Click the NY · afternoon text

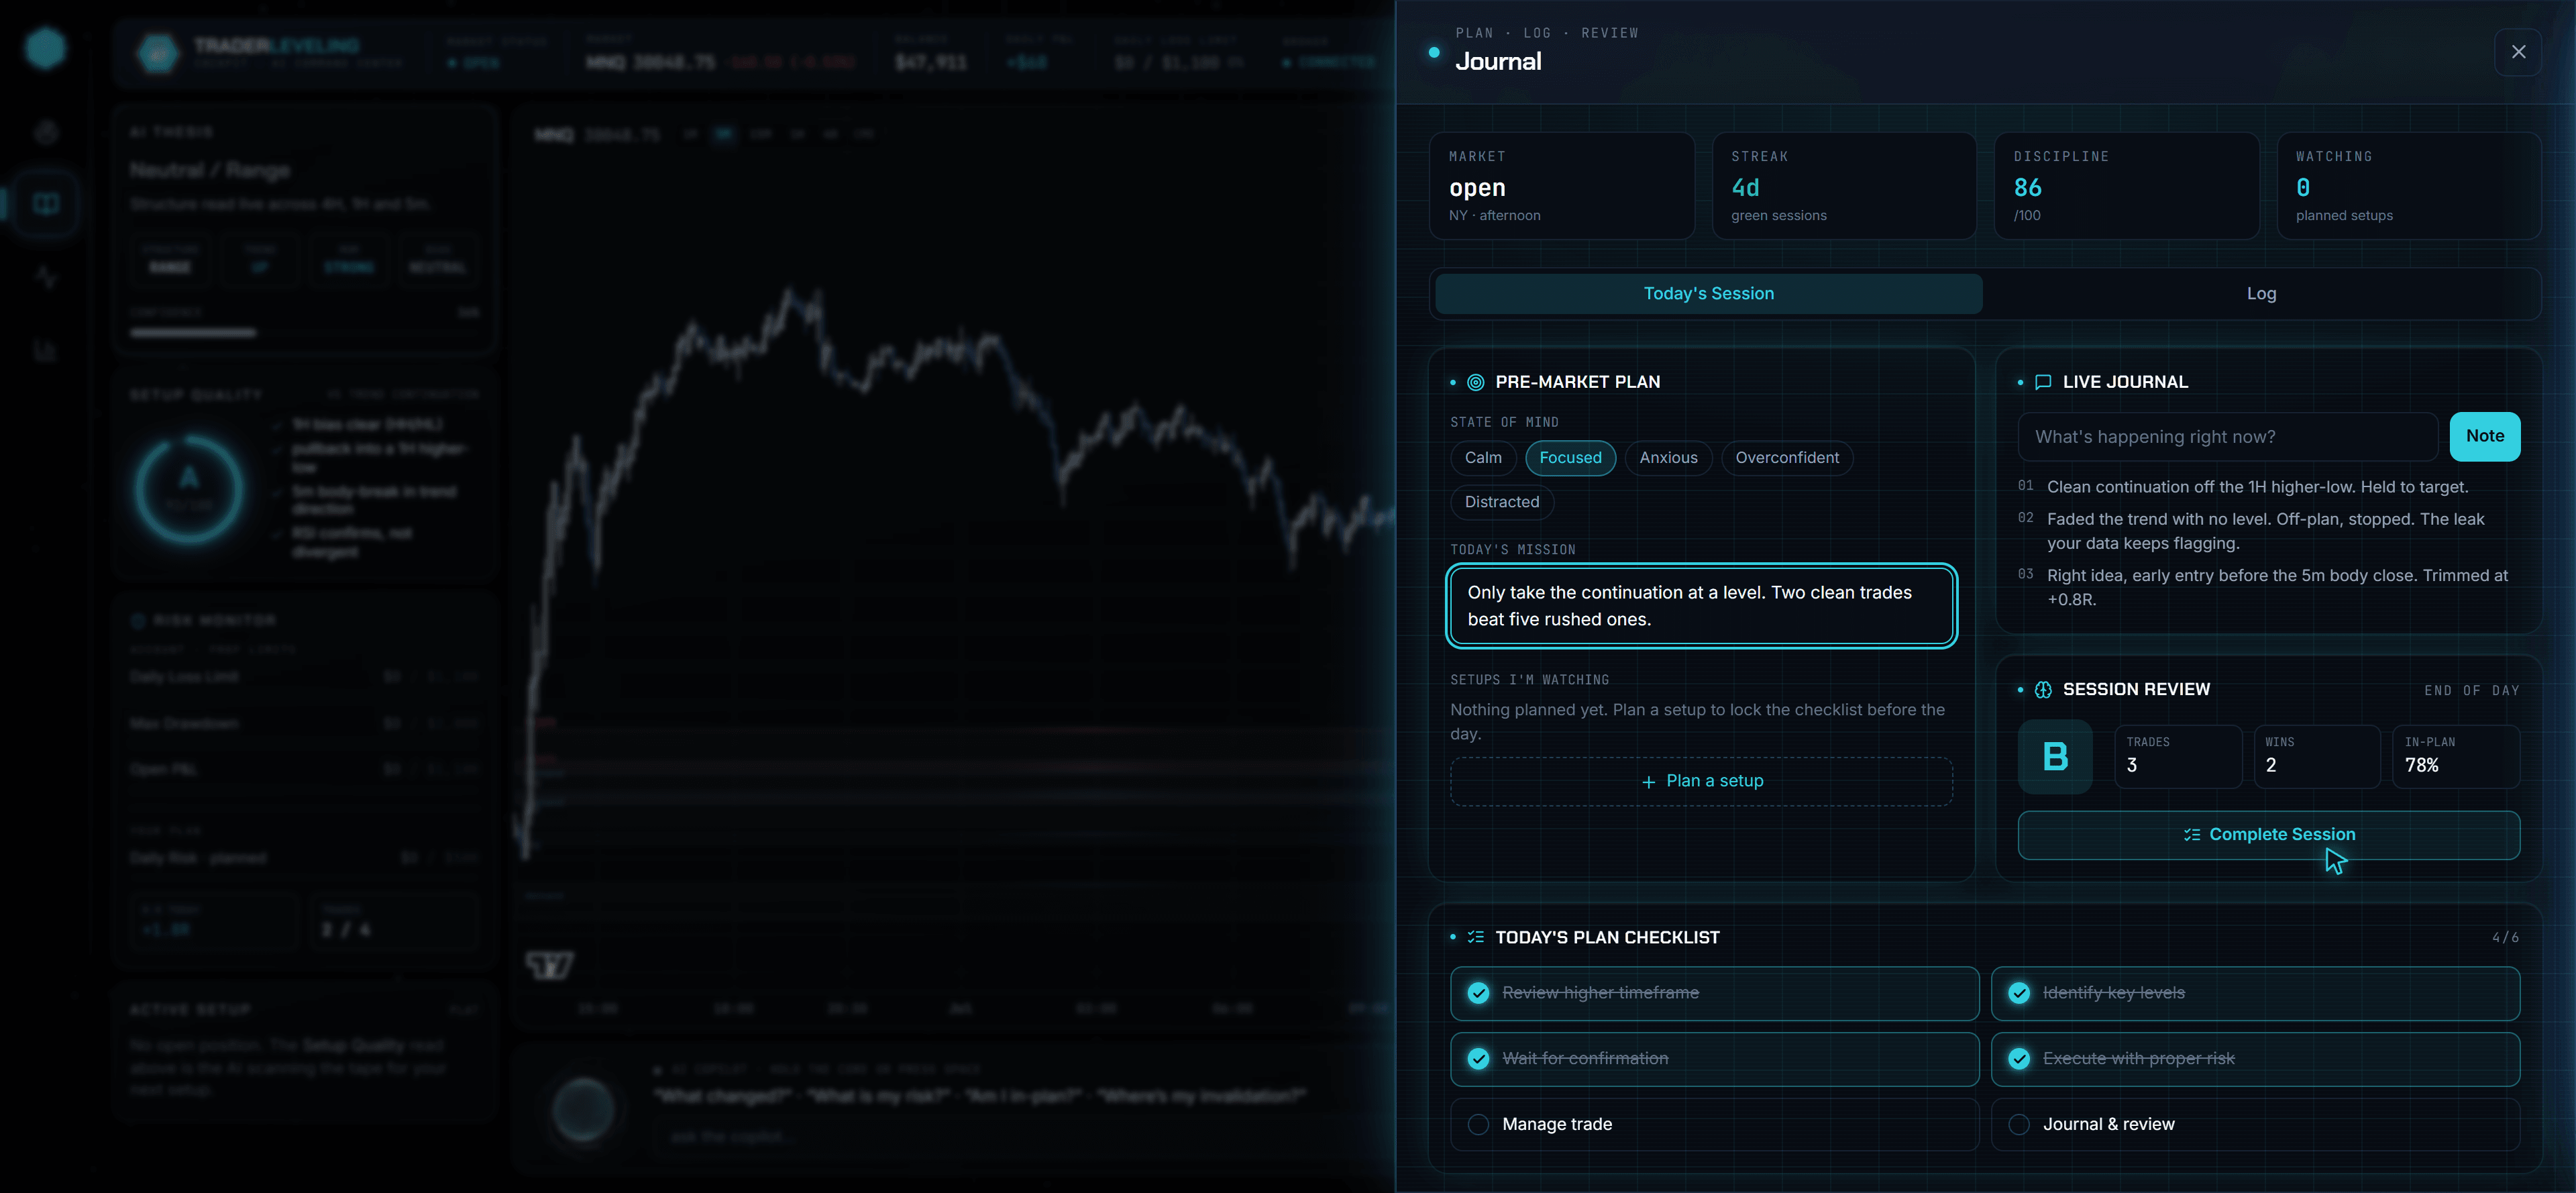[1494, 216]
